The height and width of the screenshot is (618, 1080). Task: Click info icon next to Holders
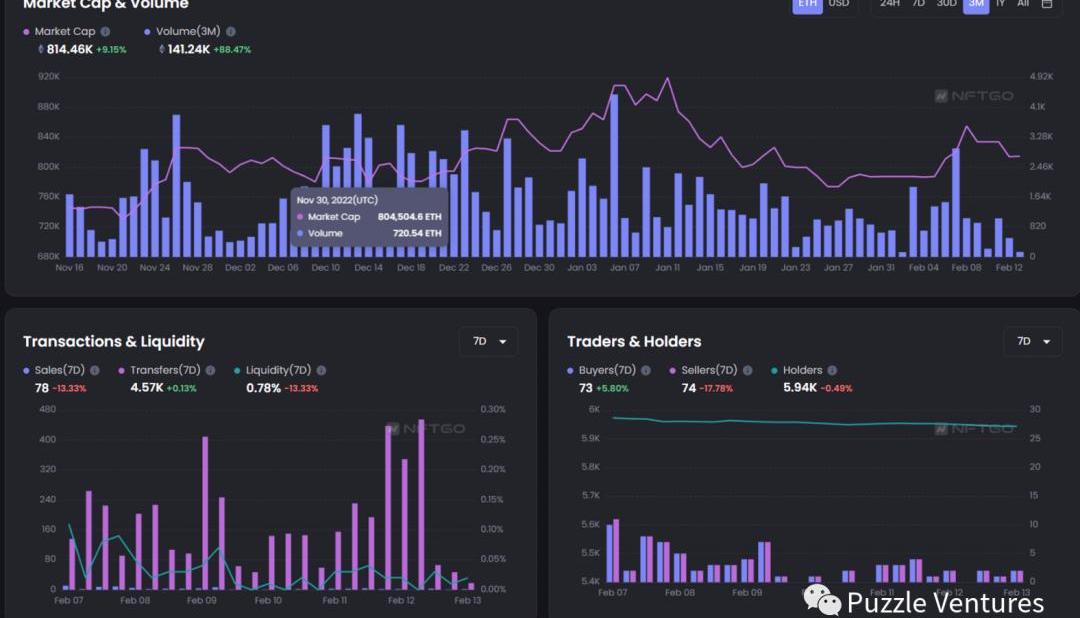click(832, 370)
